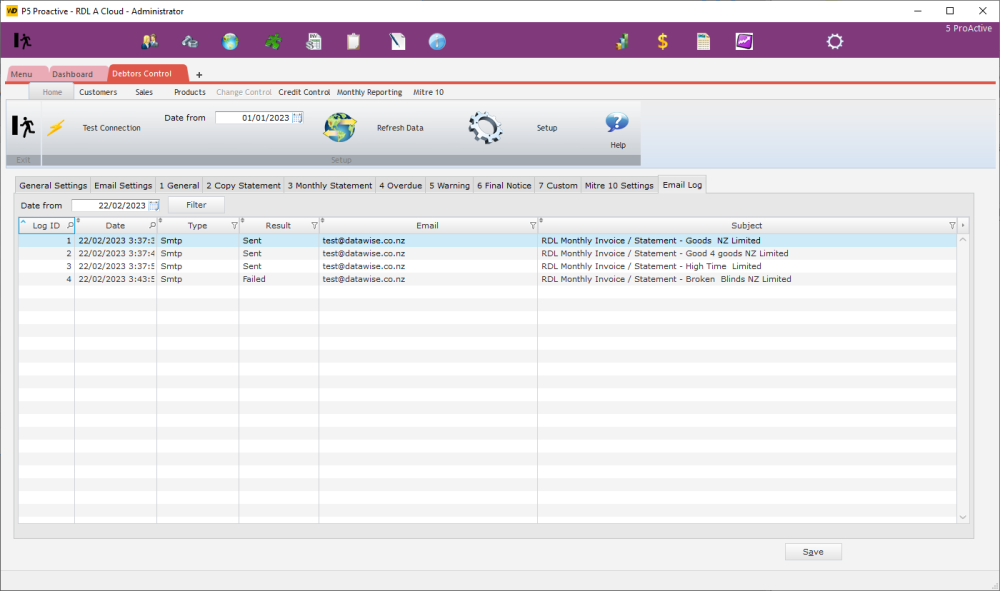The image size is (1000, 591).
Task: Open the 5 Warning tab
Action: coord(450,186)
